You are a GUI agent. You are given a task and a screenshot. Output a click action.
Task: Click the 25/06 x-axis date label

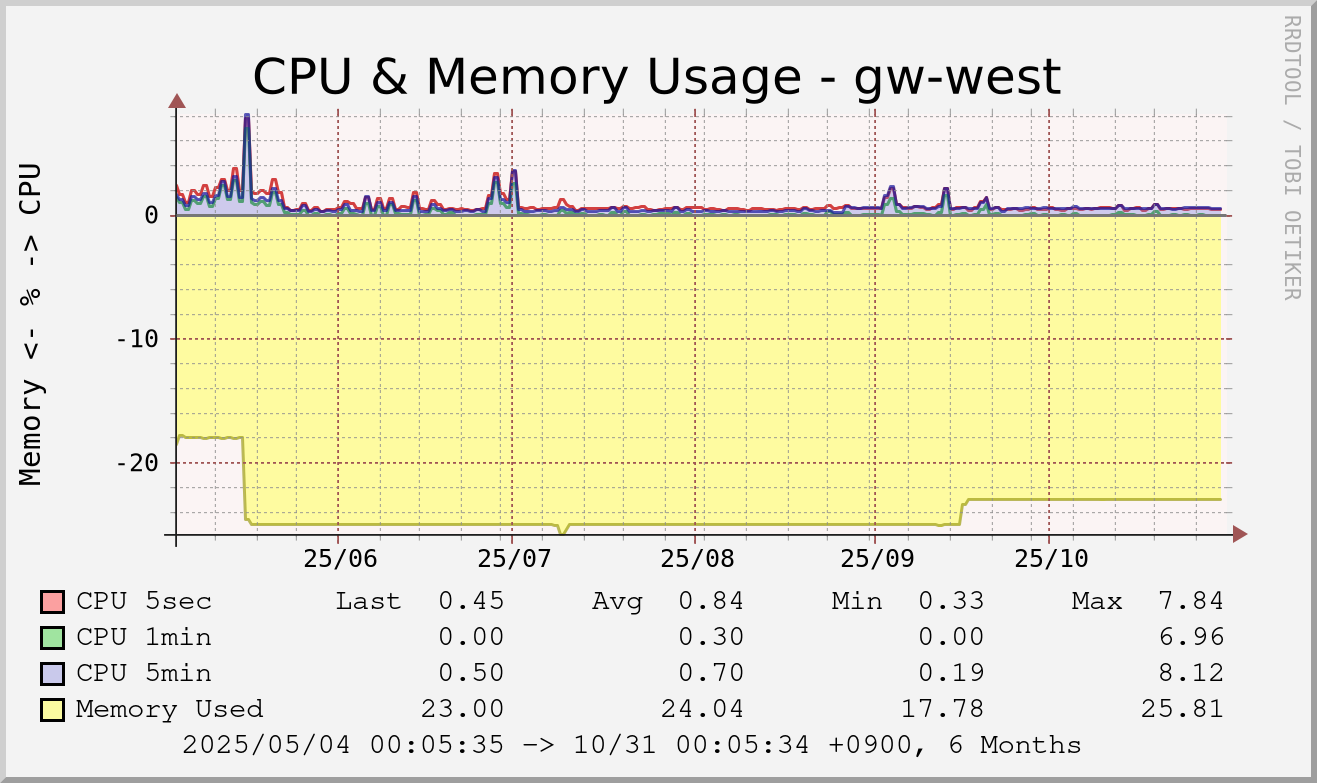point(339,558)
